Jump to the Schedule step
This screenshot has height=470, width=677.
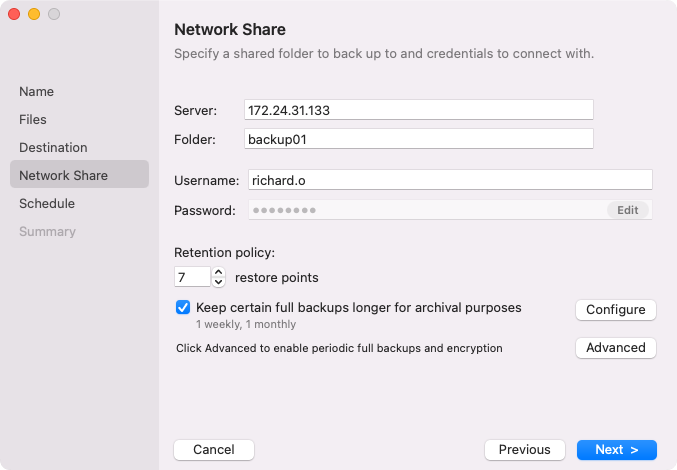(47, 203)
